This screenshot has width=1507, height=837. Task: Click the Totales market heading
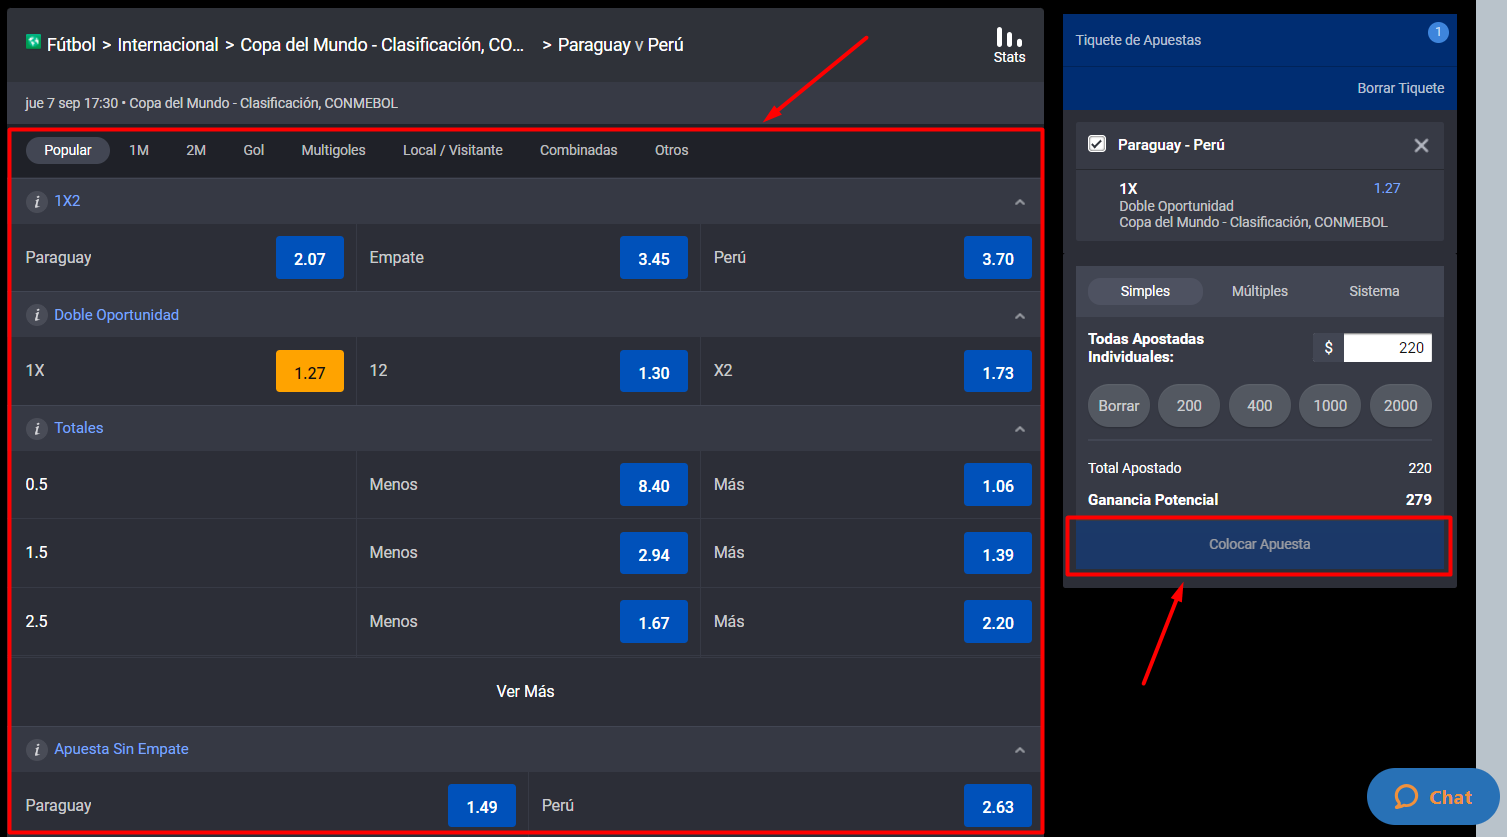79,428
